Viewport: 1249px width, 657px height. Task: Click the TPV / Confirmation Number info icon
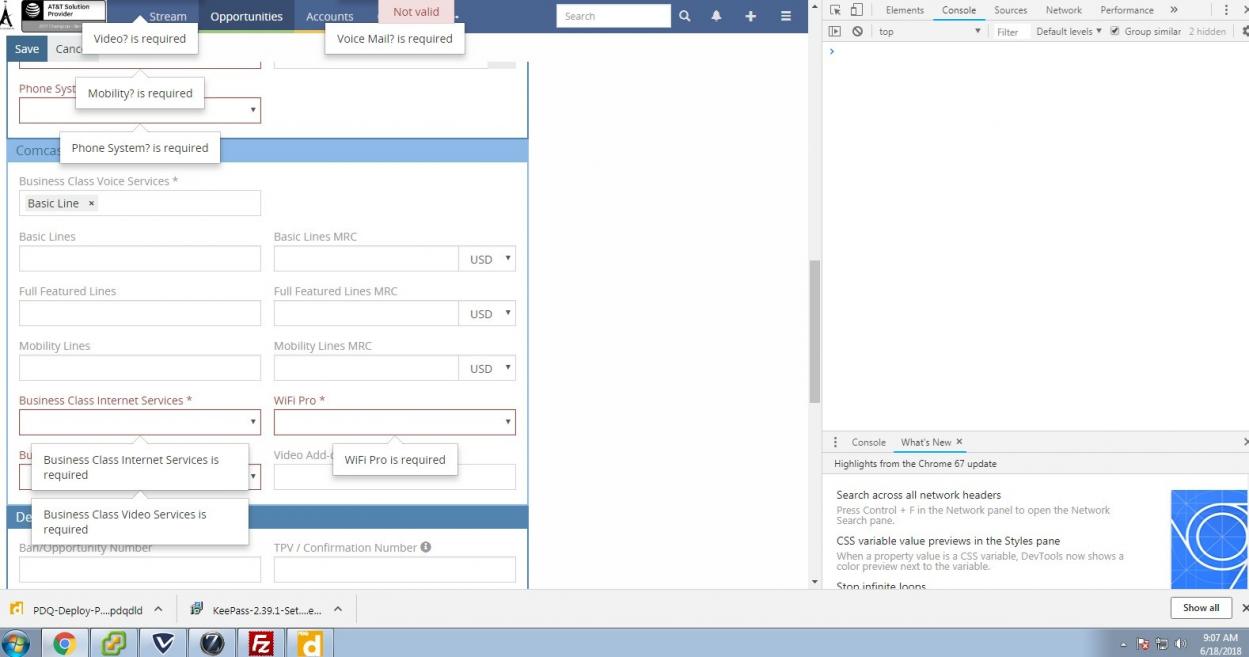pyautogui.click(x=426, y=547)
